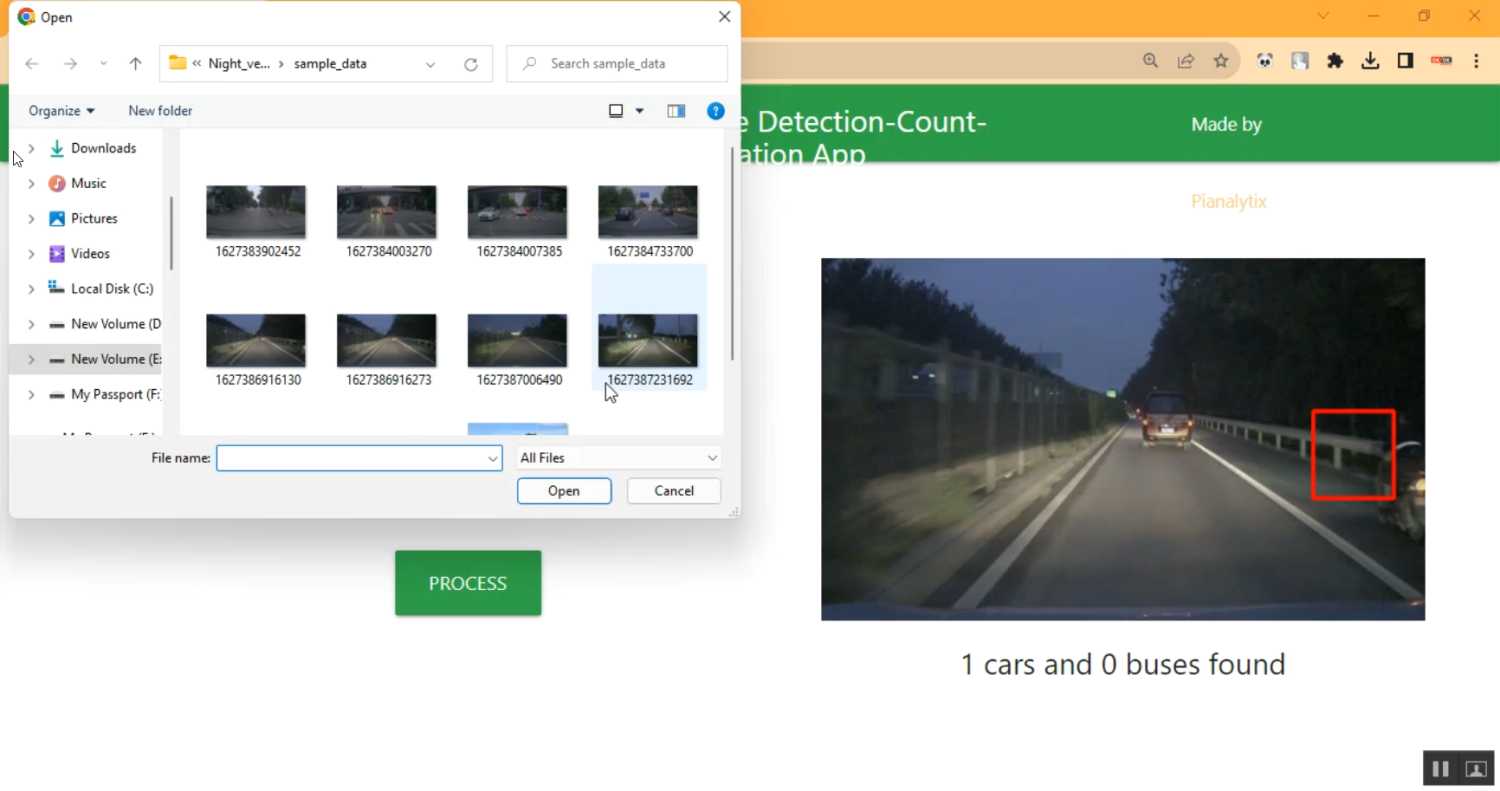Image resolution: width=1500 pixels, height=791 pixels.
Task: Pause the screen recording
Action: [1440, 768]
